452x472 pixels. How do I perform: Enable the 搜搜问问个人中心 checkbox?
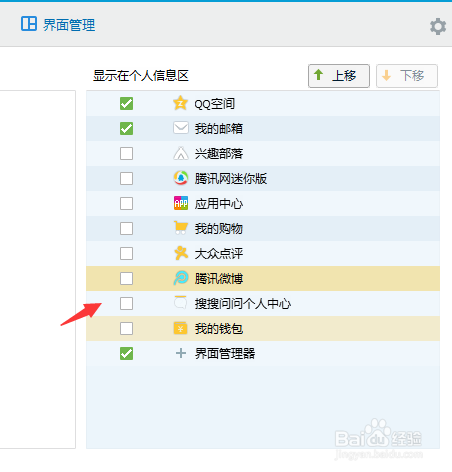coord(126,303)
